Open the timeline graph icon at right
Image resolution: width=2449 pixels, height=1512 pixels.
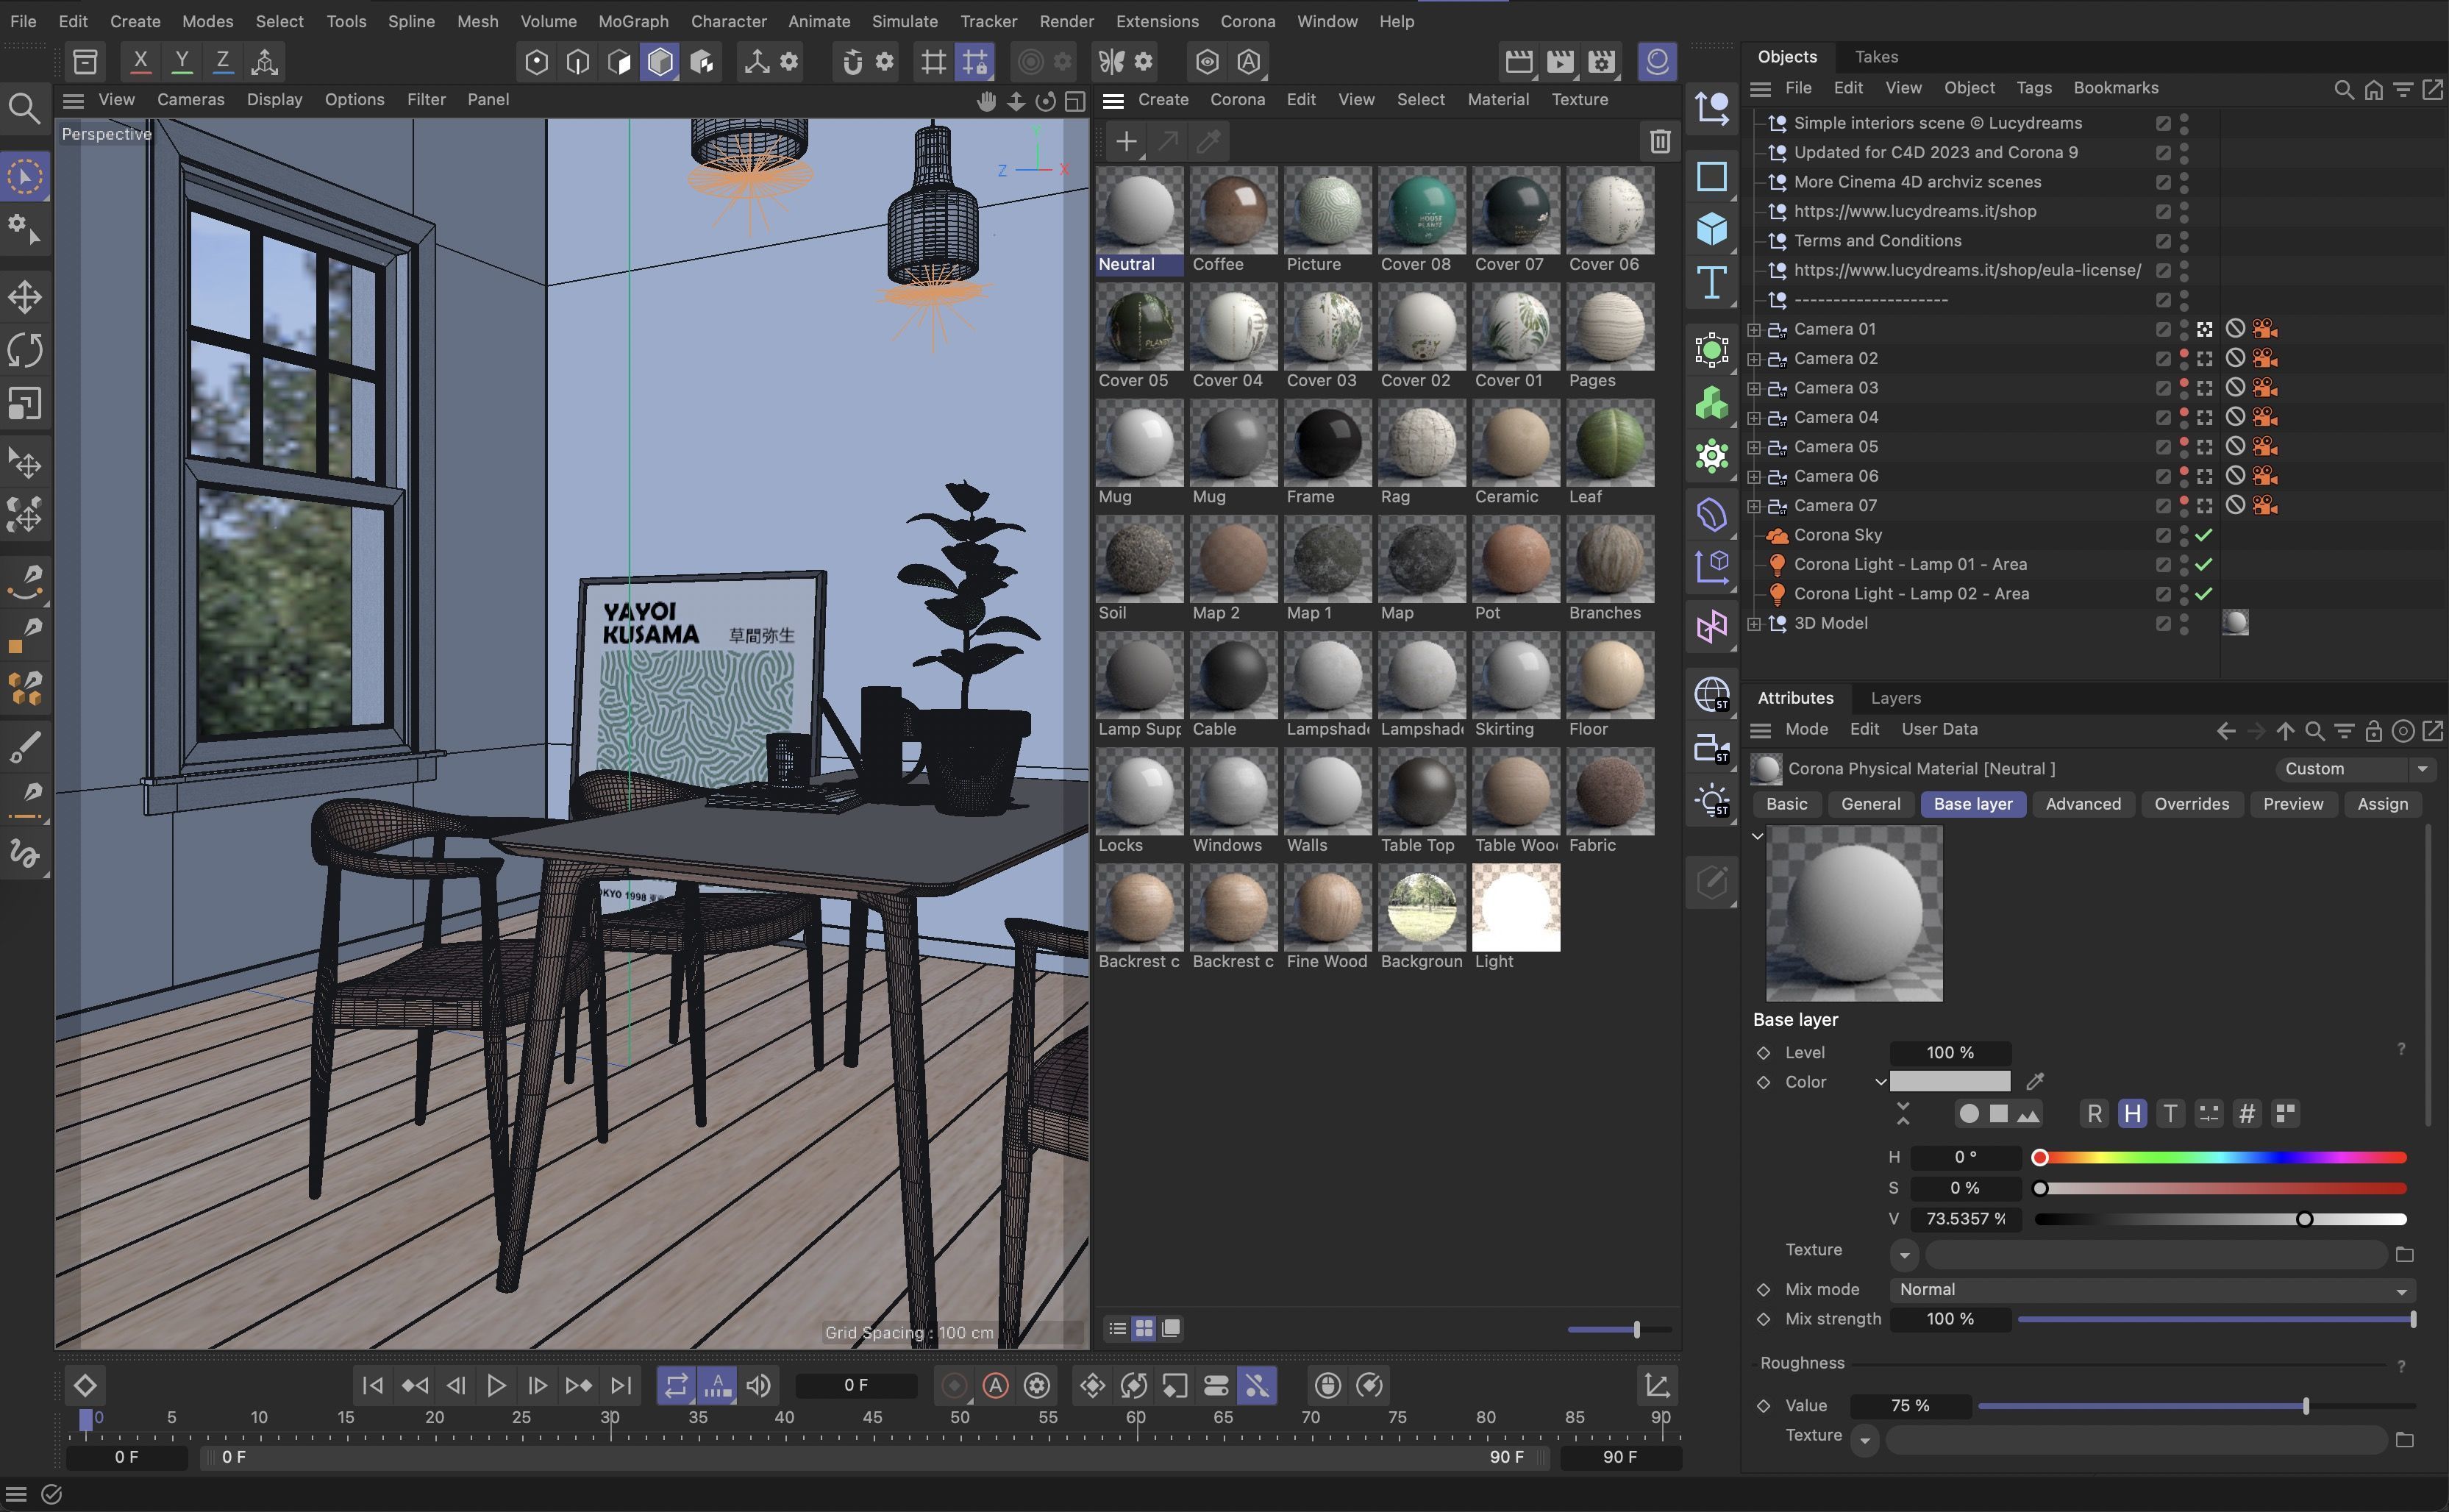(x=1657, y=1386)
